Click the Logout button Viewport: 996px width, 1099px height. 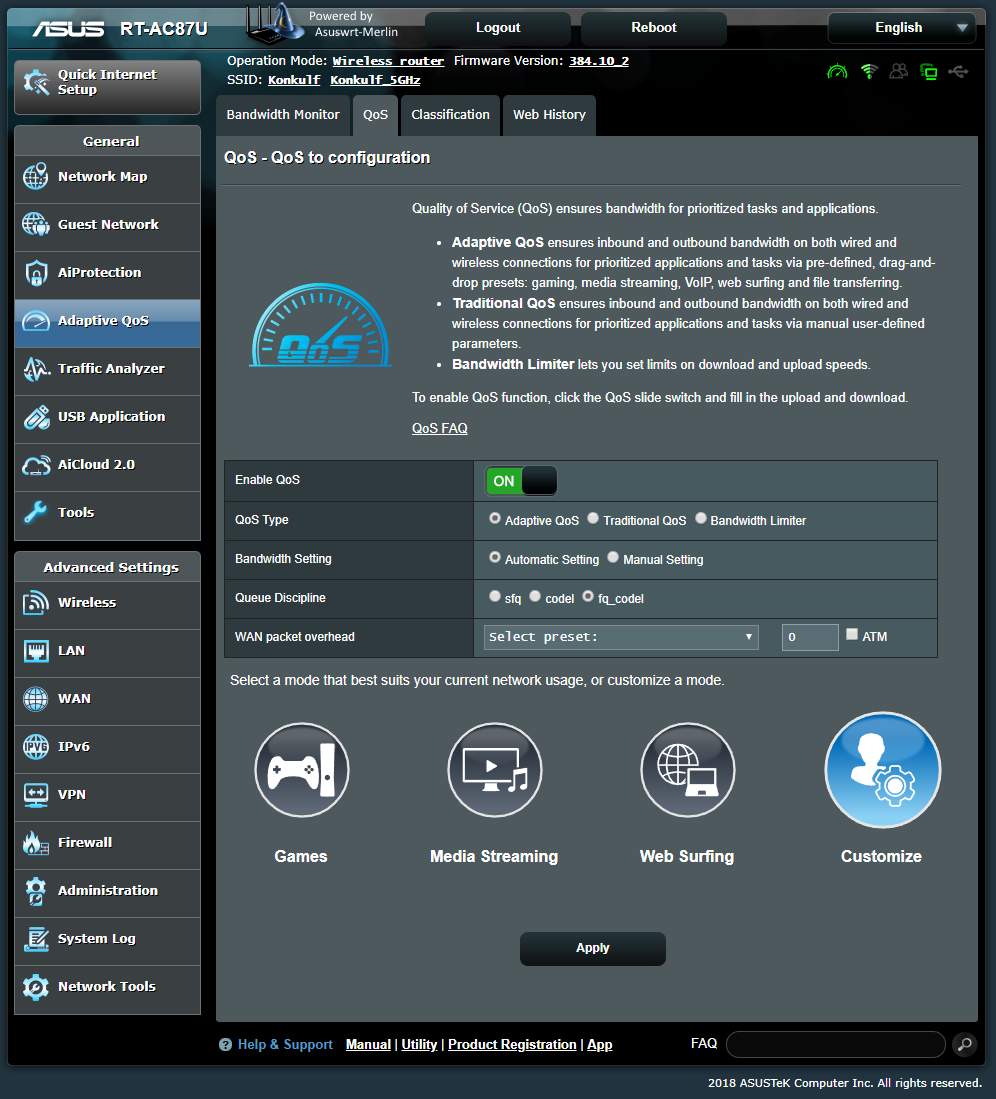point(498,28)
